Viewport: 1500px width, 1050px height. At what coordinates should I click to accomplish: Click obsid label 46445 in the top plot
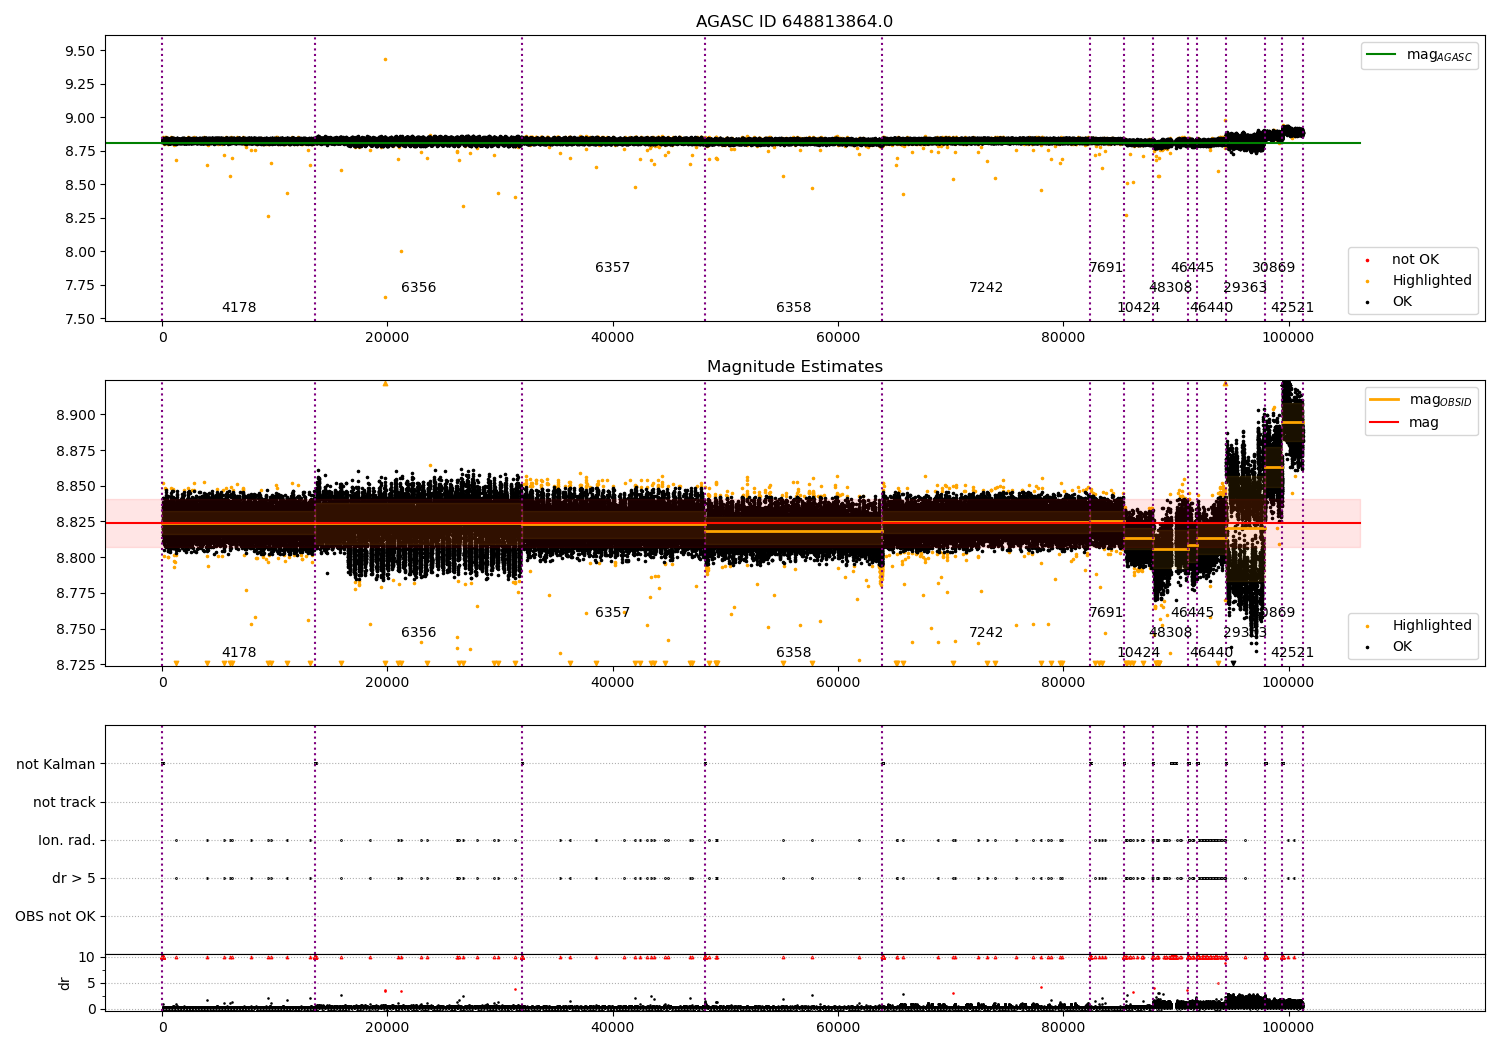coord(1192,268)
